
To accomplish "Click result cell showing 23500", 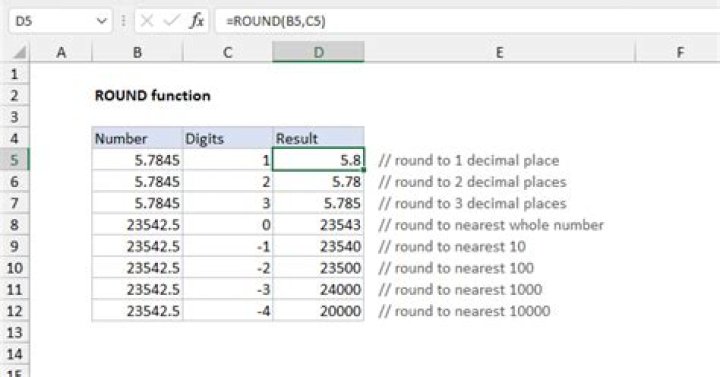I will click(x=318, y=268).
